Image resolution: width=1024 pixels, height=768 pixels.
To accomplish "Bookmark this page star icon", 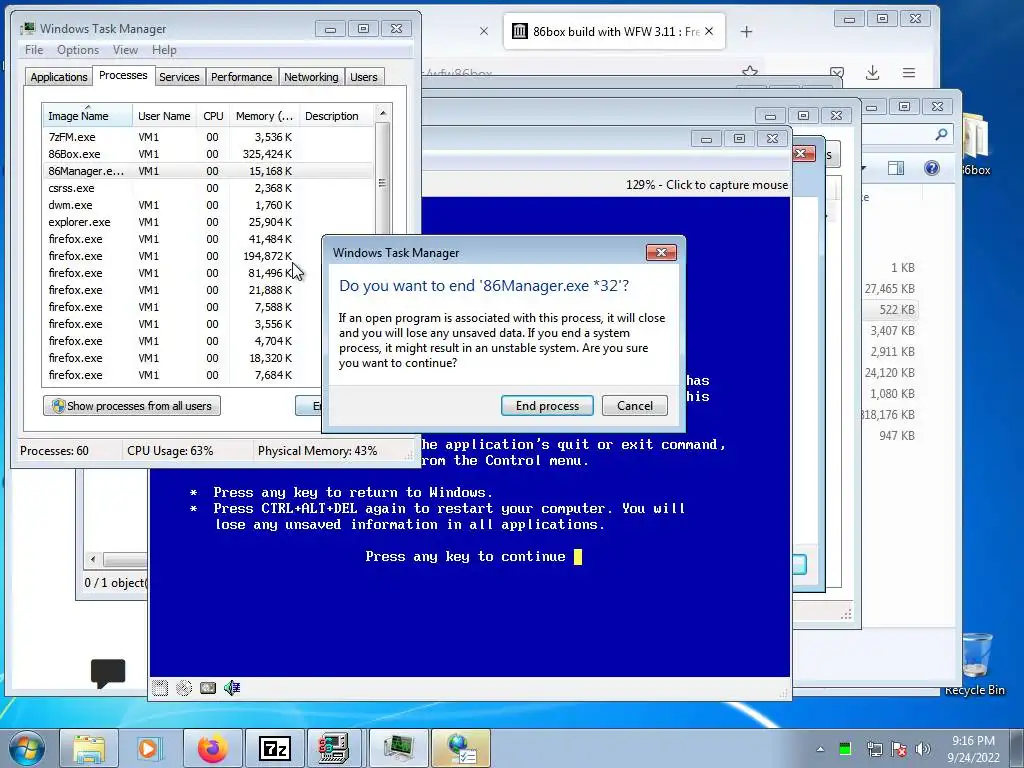I will point(750,71).
